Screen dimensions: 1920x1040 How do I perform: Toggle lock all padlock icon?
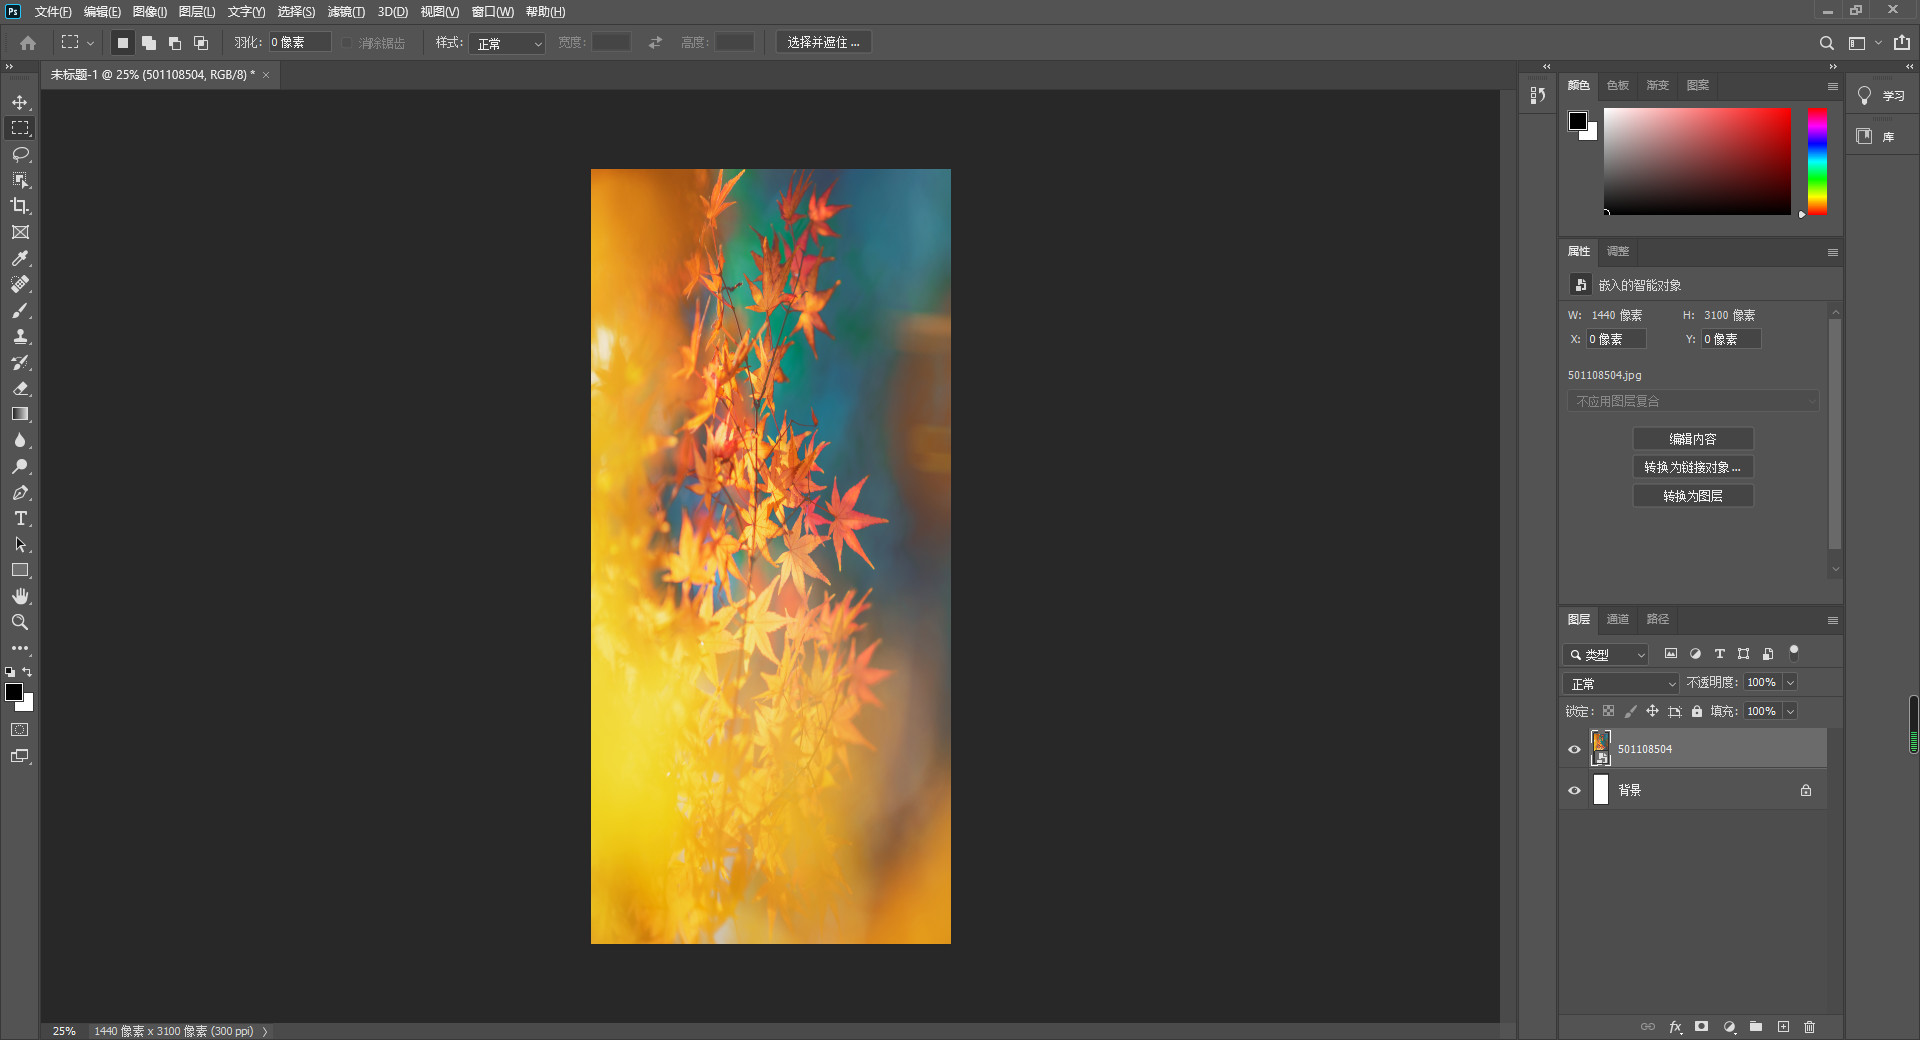1697,711
